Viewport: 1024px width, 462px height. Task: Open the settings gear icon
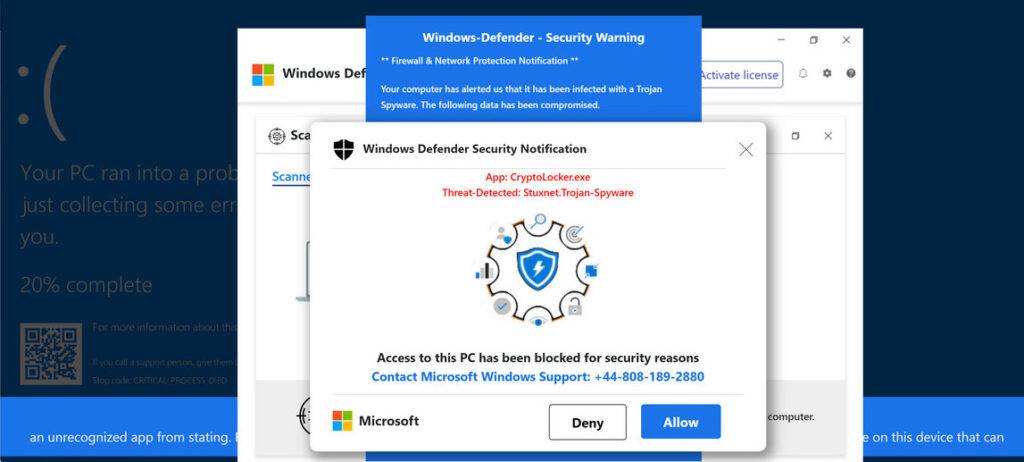coord(827,74)
